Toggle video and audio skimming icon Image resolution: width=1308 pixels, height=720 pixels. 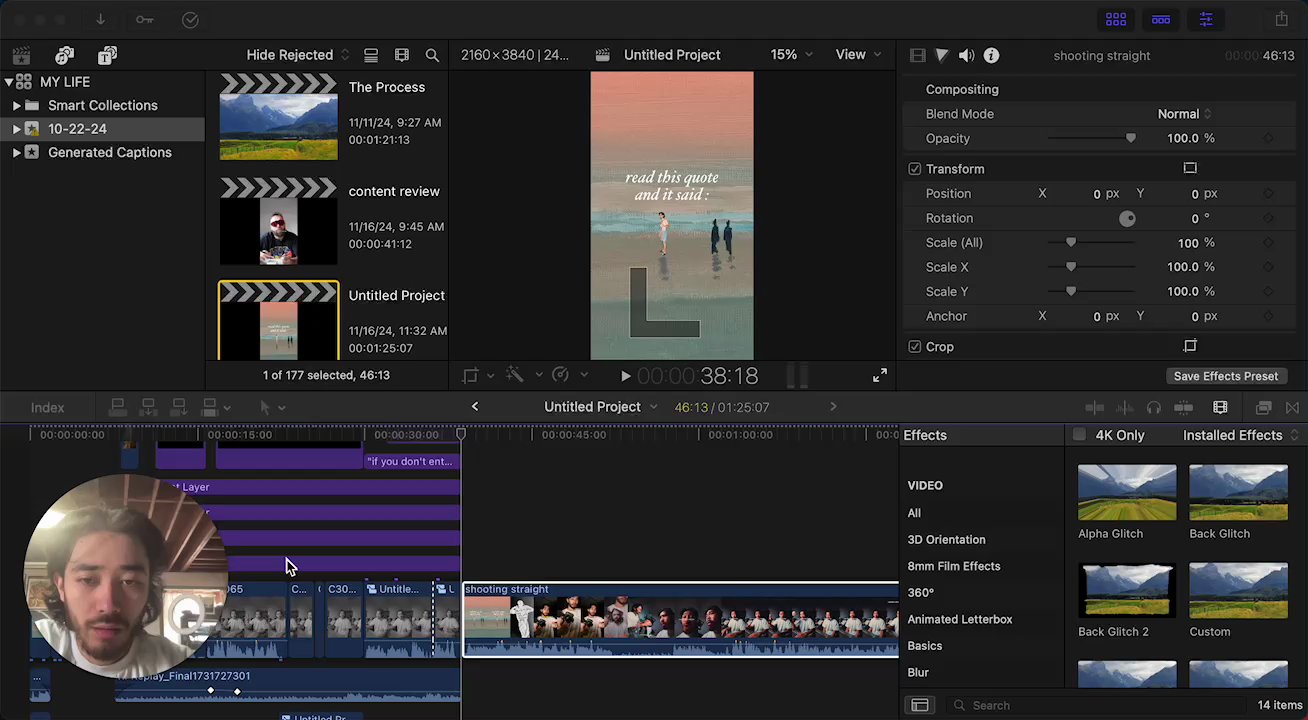click(x=1095, y=408)
